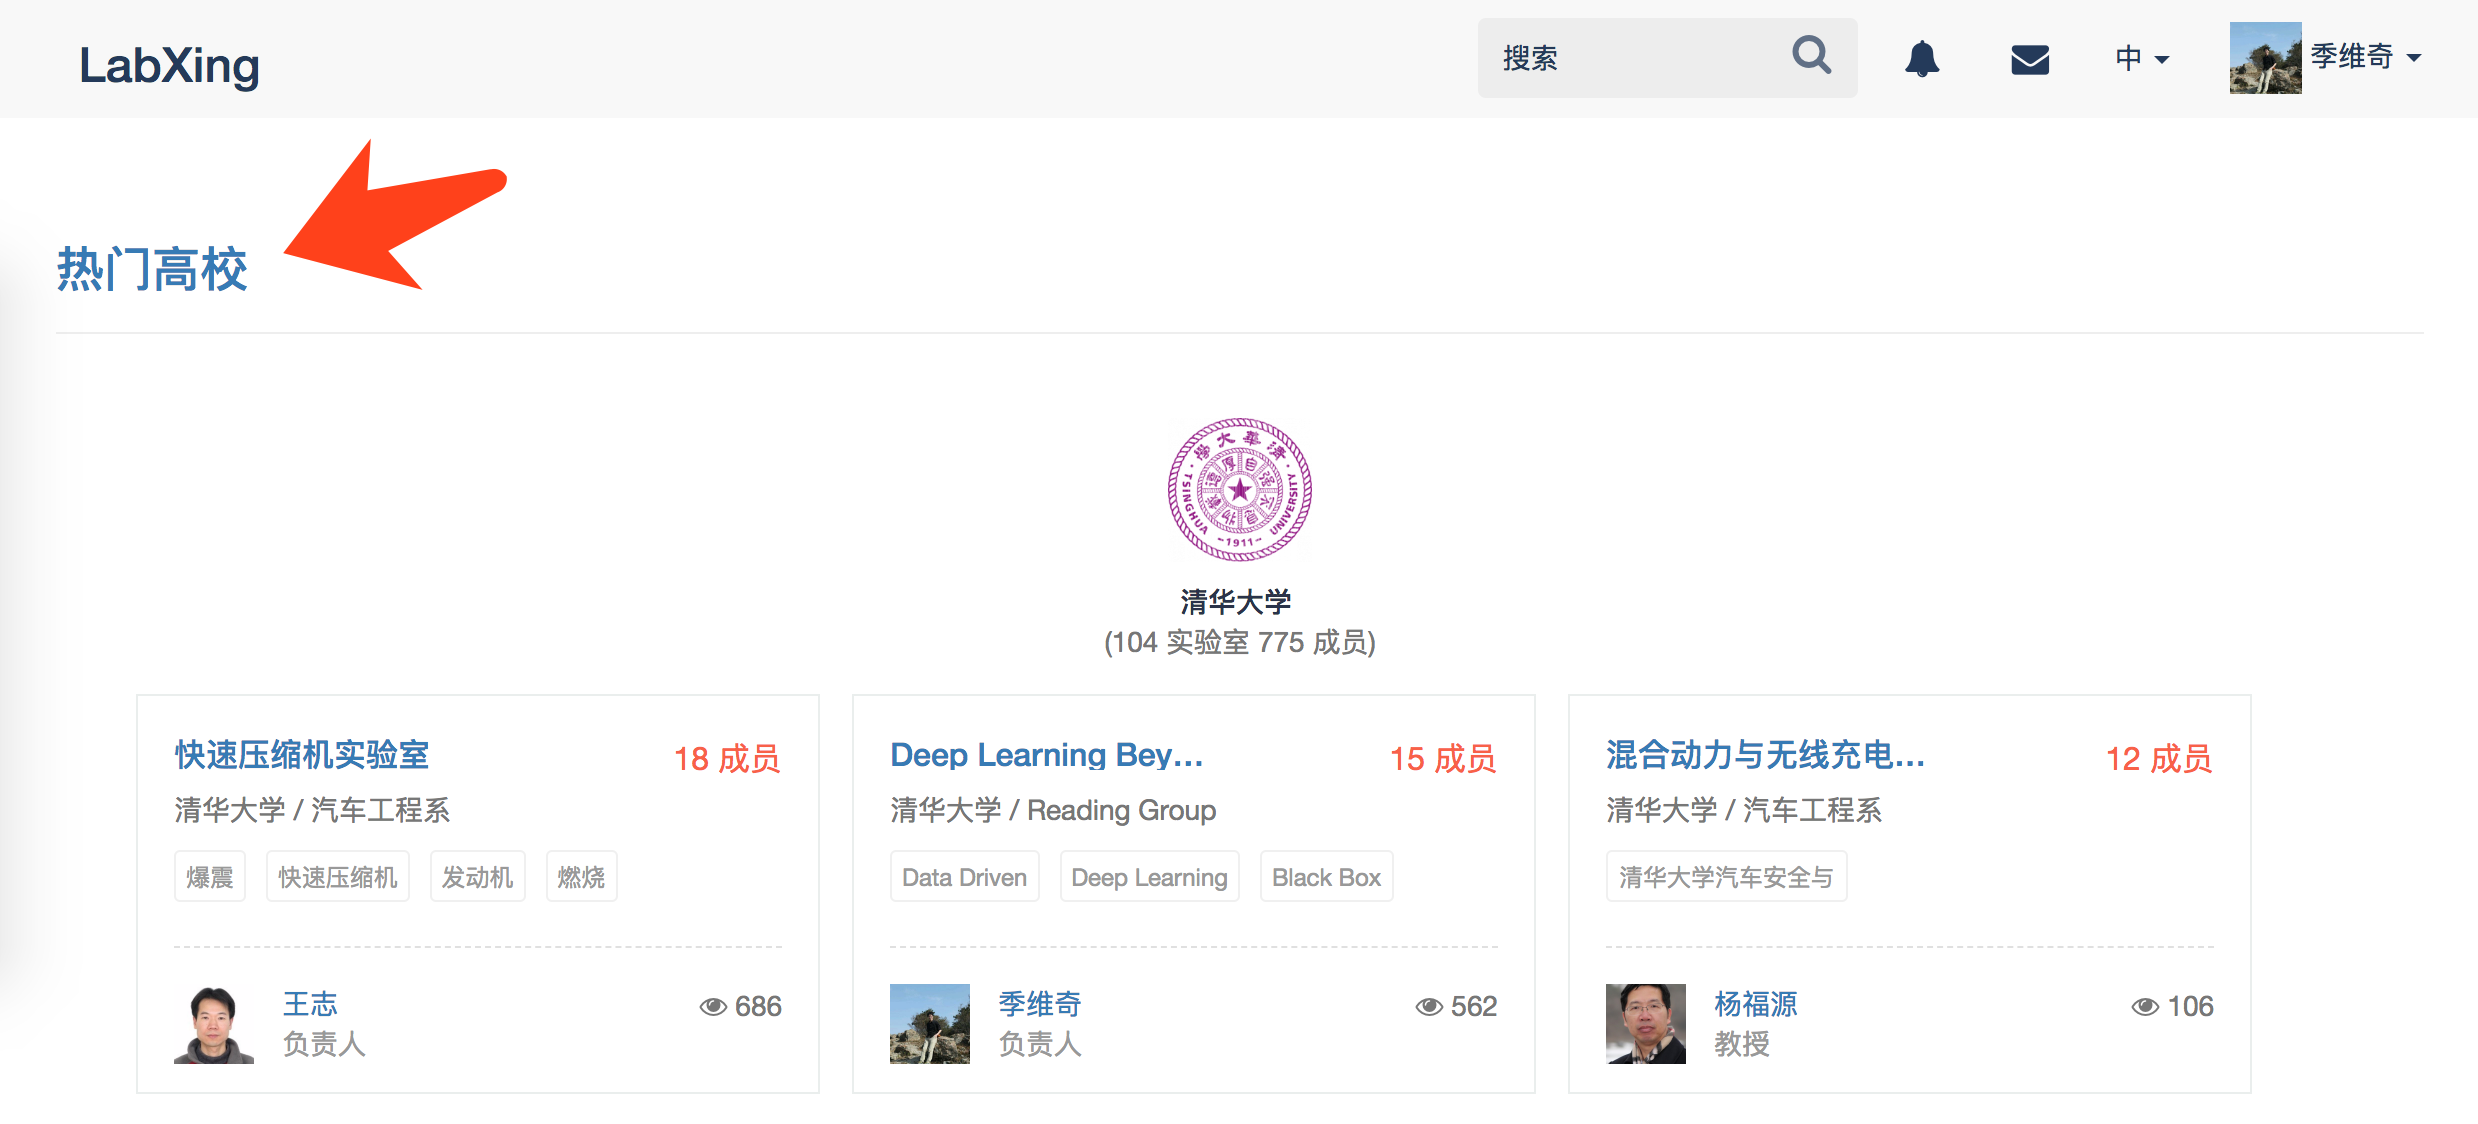The height and width of the screenshot is (1124, 2478).
Task: Click the 王志 profile photo
Action: (214, 1024)
